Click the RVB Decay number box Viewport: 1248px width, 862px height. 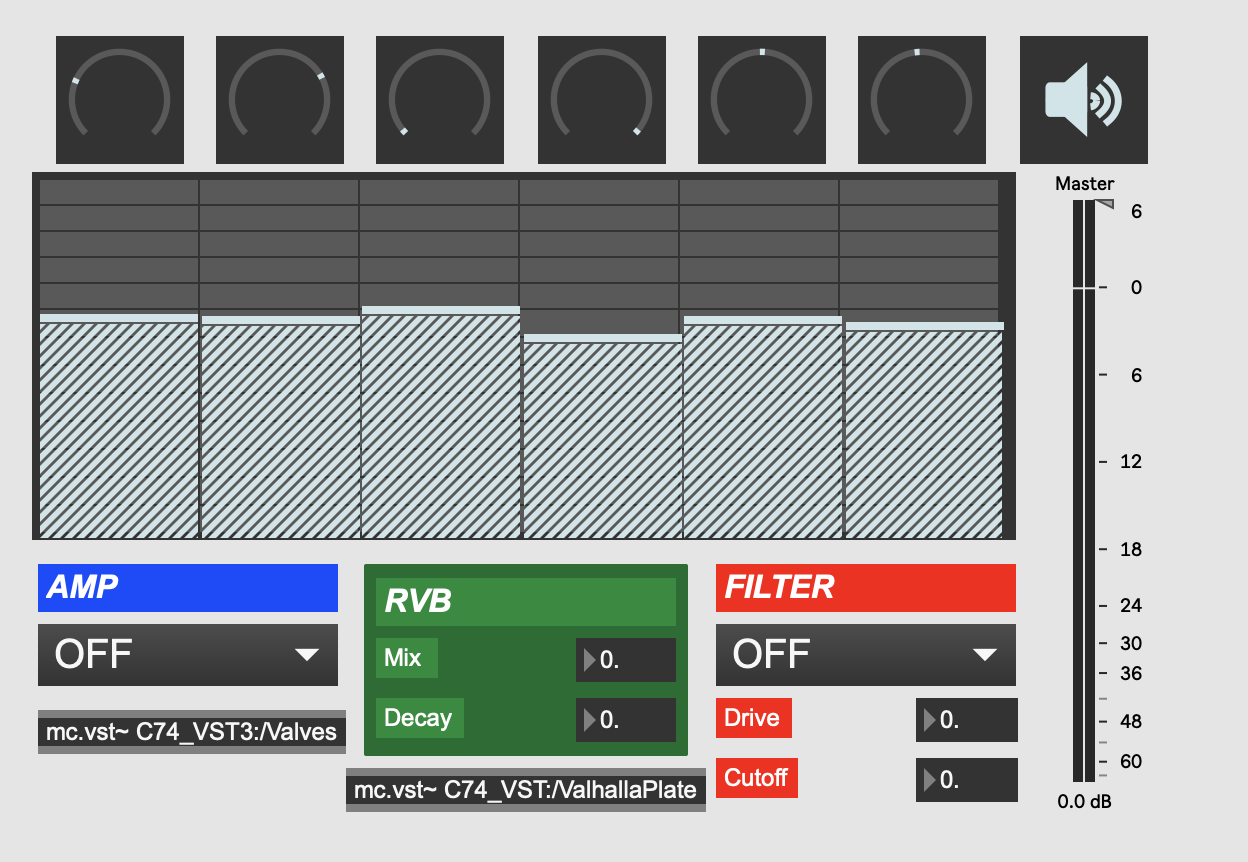click(x=626, y=720)
